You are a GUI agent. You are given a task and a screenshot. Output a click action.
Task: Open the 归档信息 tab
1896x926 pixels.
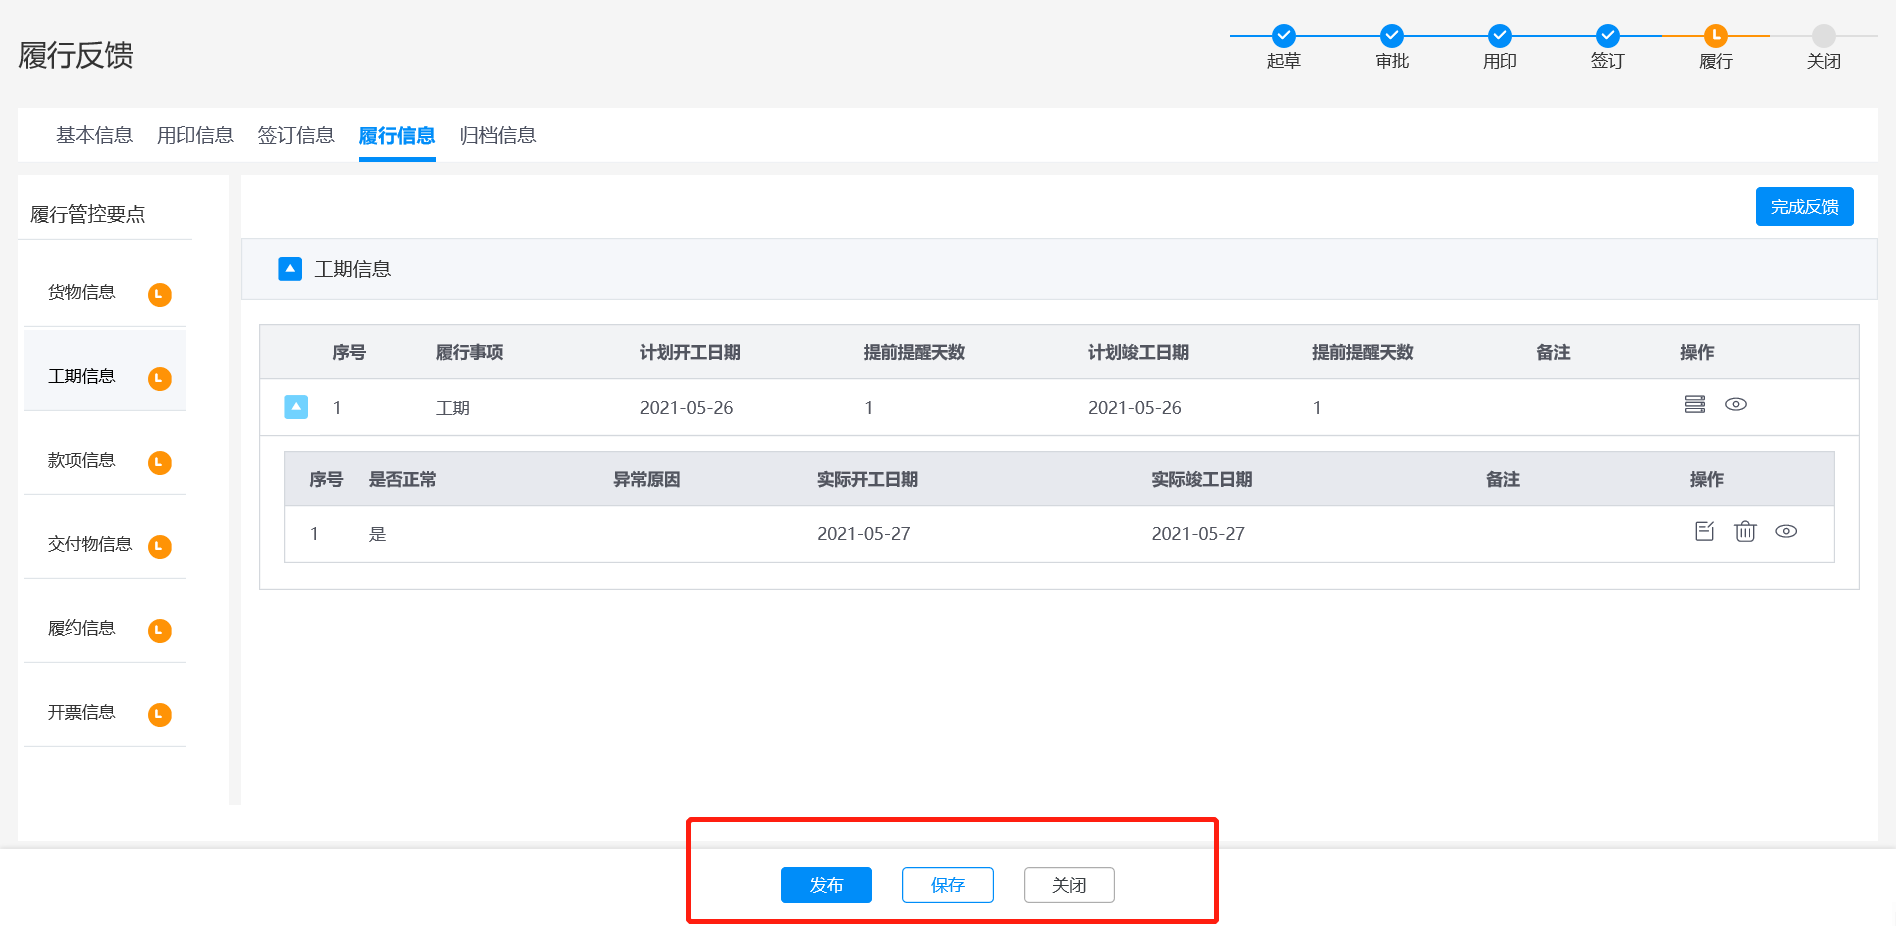498,135
